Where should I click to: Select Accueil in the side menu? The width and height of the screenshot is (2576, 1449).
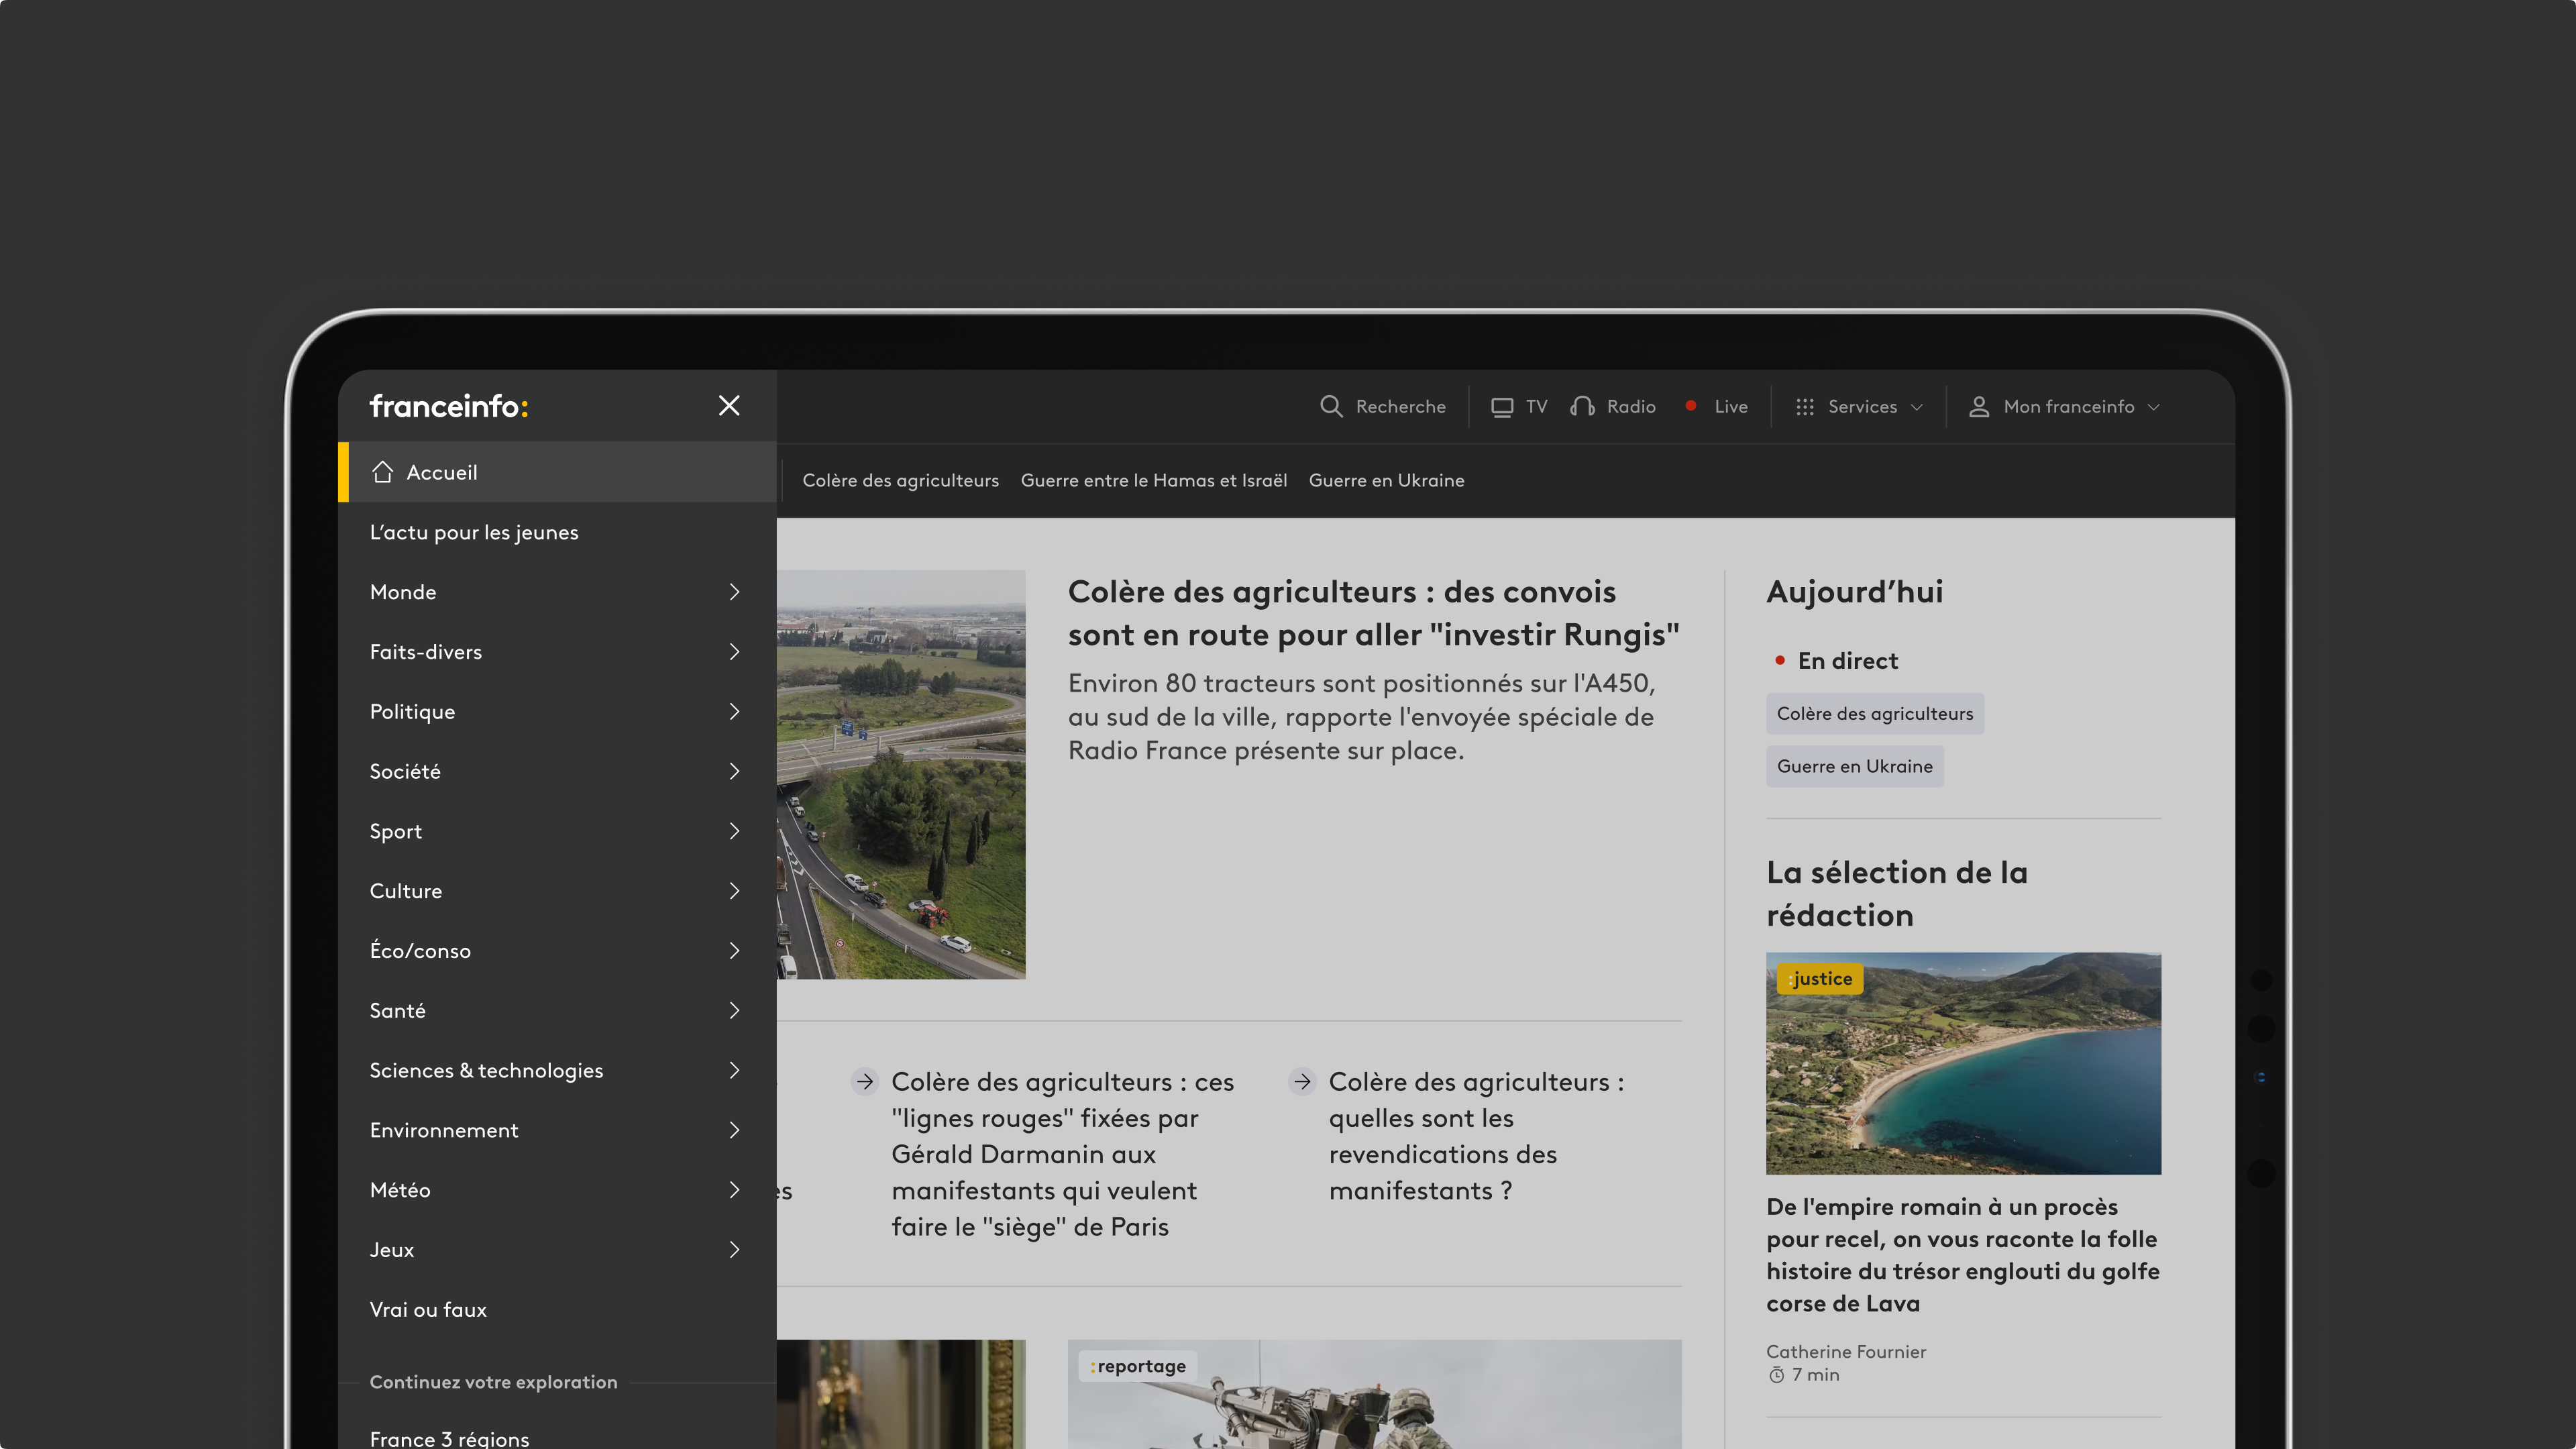[557, 472]
